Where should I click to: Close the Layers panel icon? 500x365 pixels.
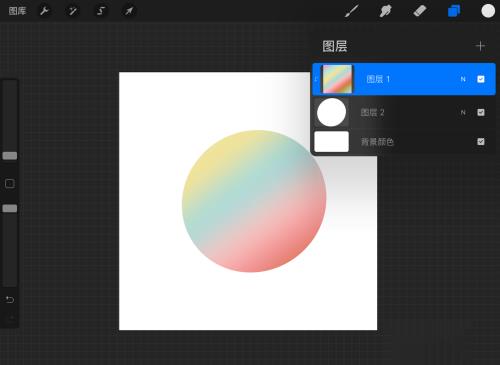click(454, 11)
